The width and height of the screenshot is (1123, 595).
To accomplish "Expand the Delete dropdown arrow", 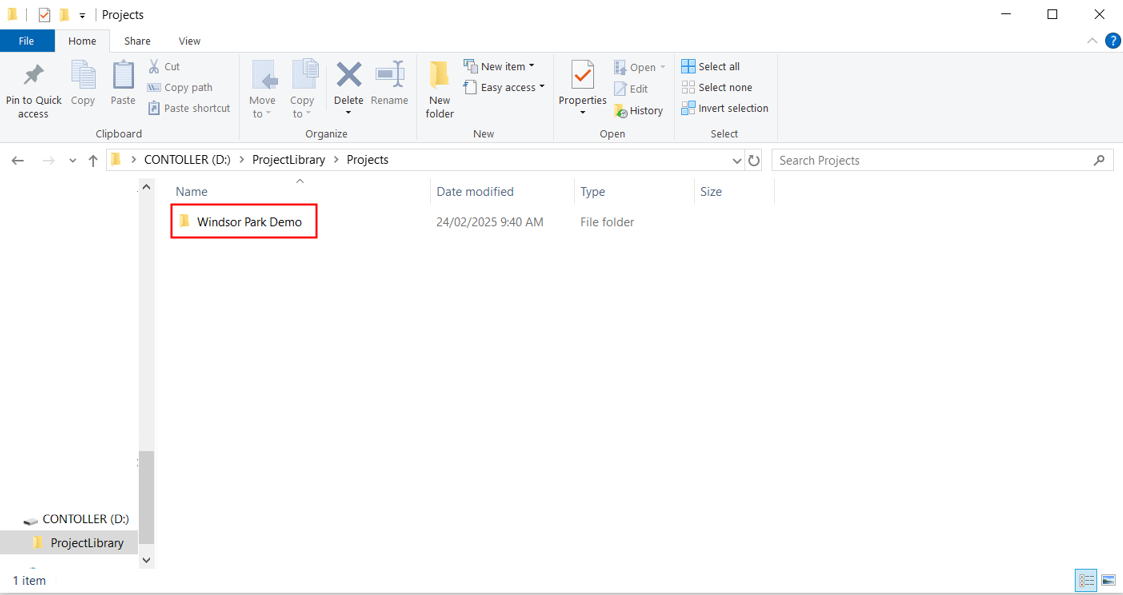I will tap(349, 113).
